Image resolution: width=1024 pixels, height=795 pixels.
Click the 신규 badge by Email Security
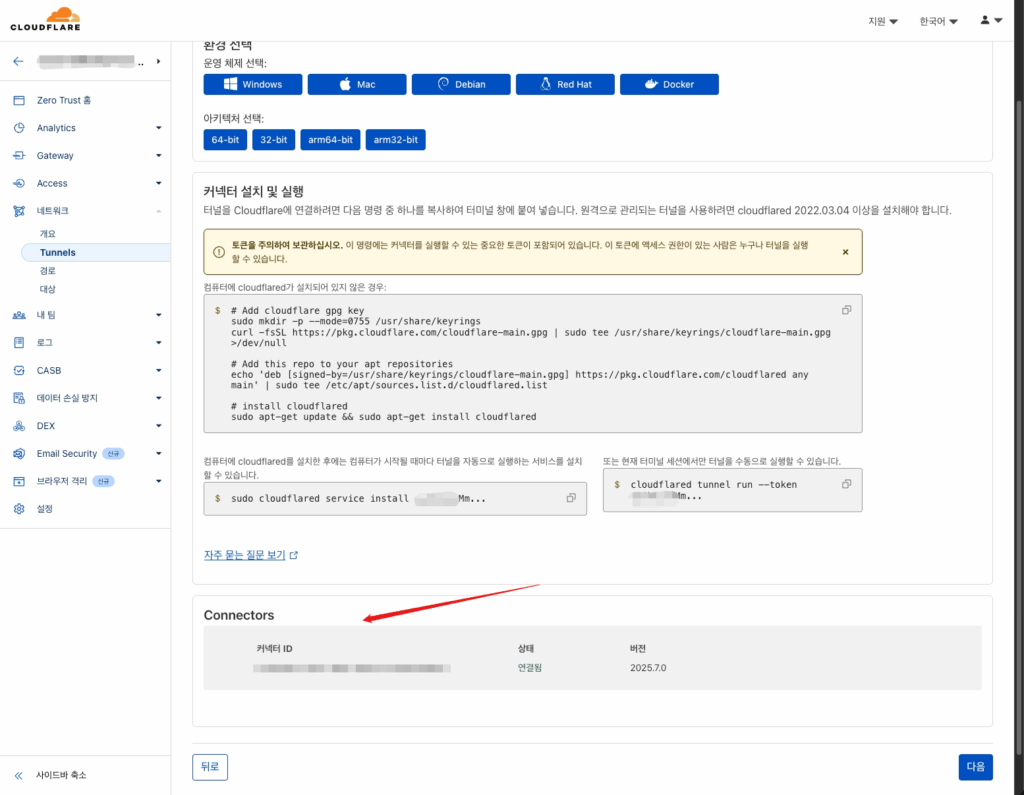pos(114,453)
